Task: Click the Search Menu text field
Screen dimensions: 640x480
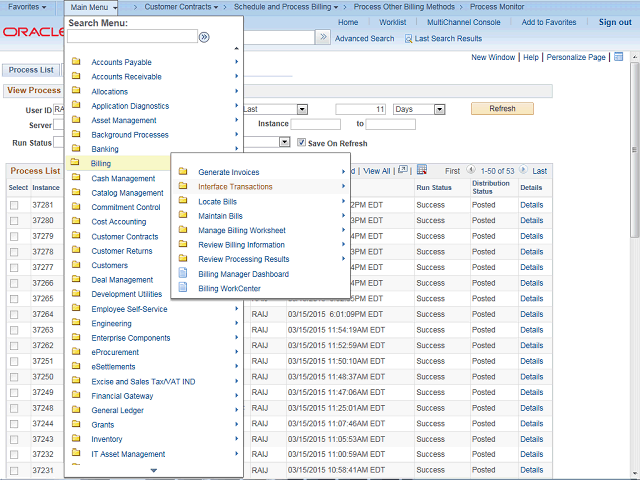Action: coord(132,37)
